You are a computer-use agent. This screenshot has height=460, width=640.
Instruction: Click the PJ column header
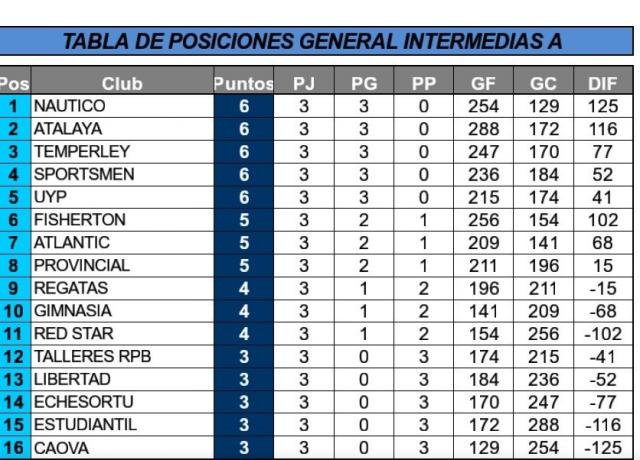coord(304,83)
